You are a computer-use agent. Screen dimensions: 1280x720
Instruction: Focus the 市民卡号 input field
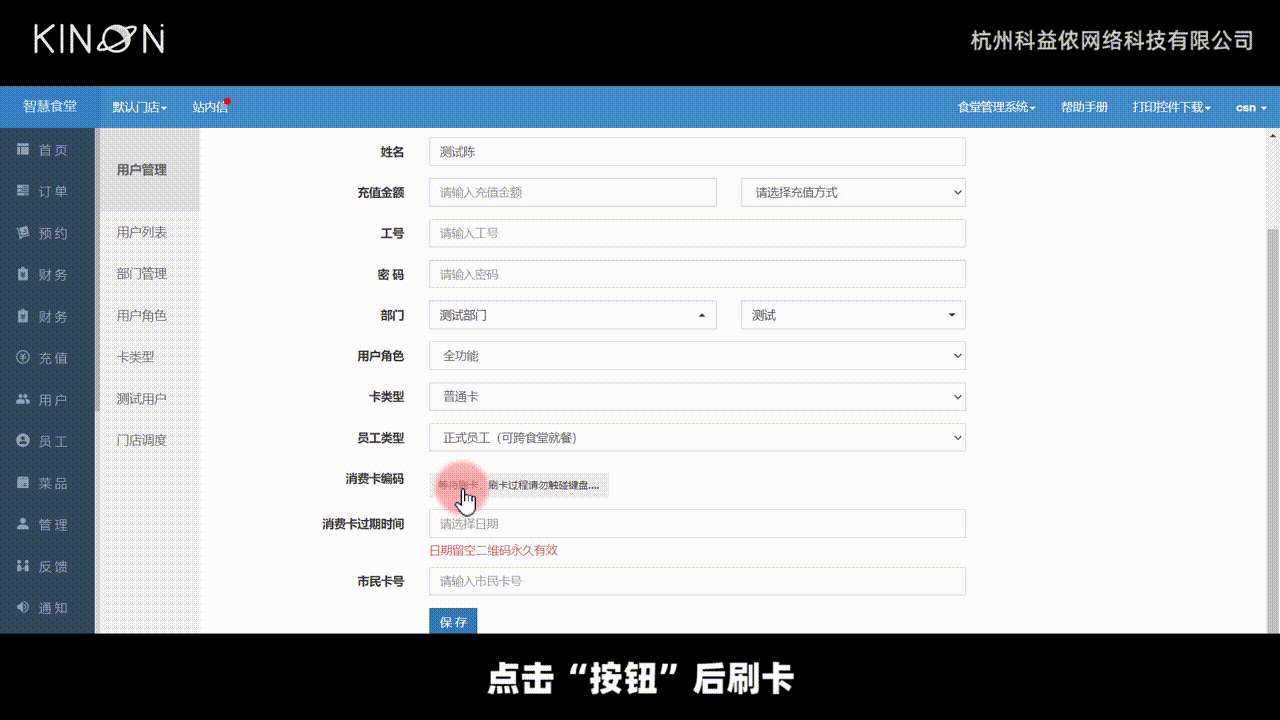[697, 581]
